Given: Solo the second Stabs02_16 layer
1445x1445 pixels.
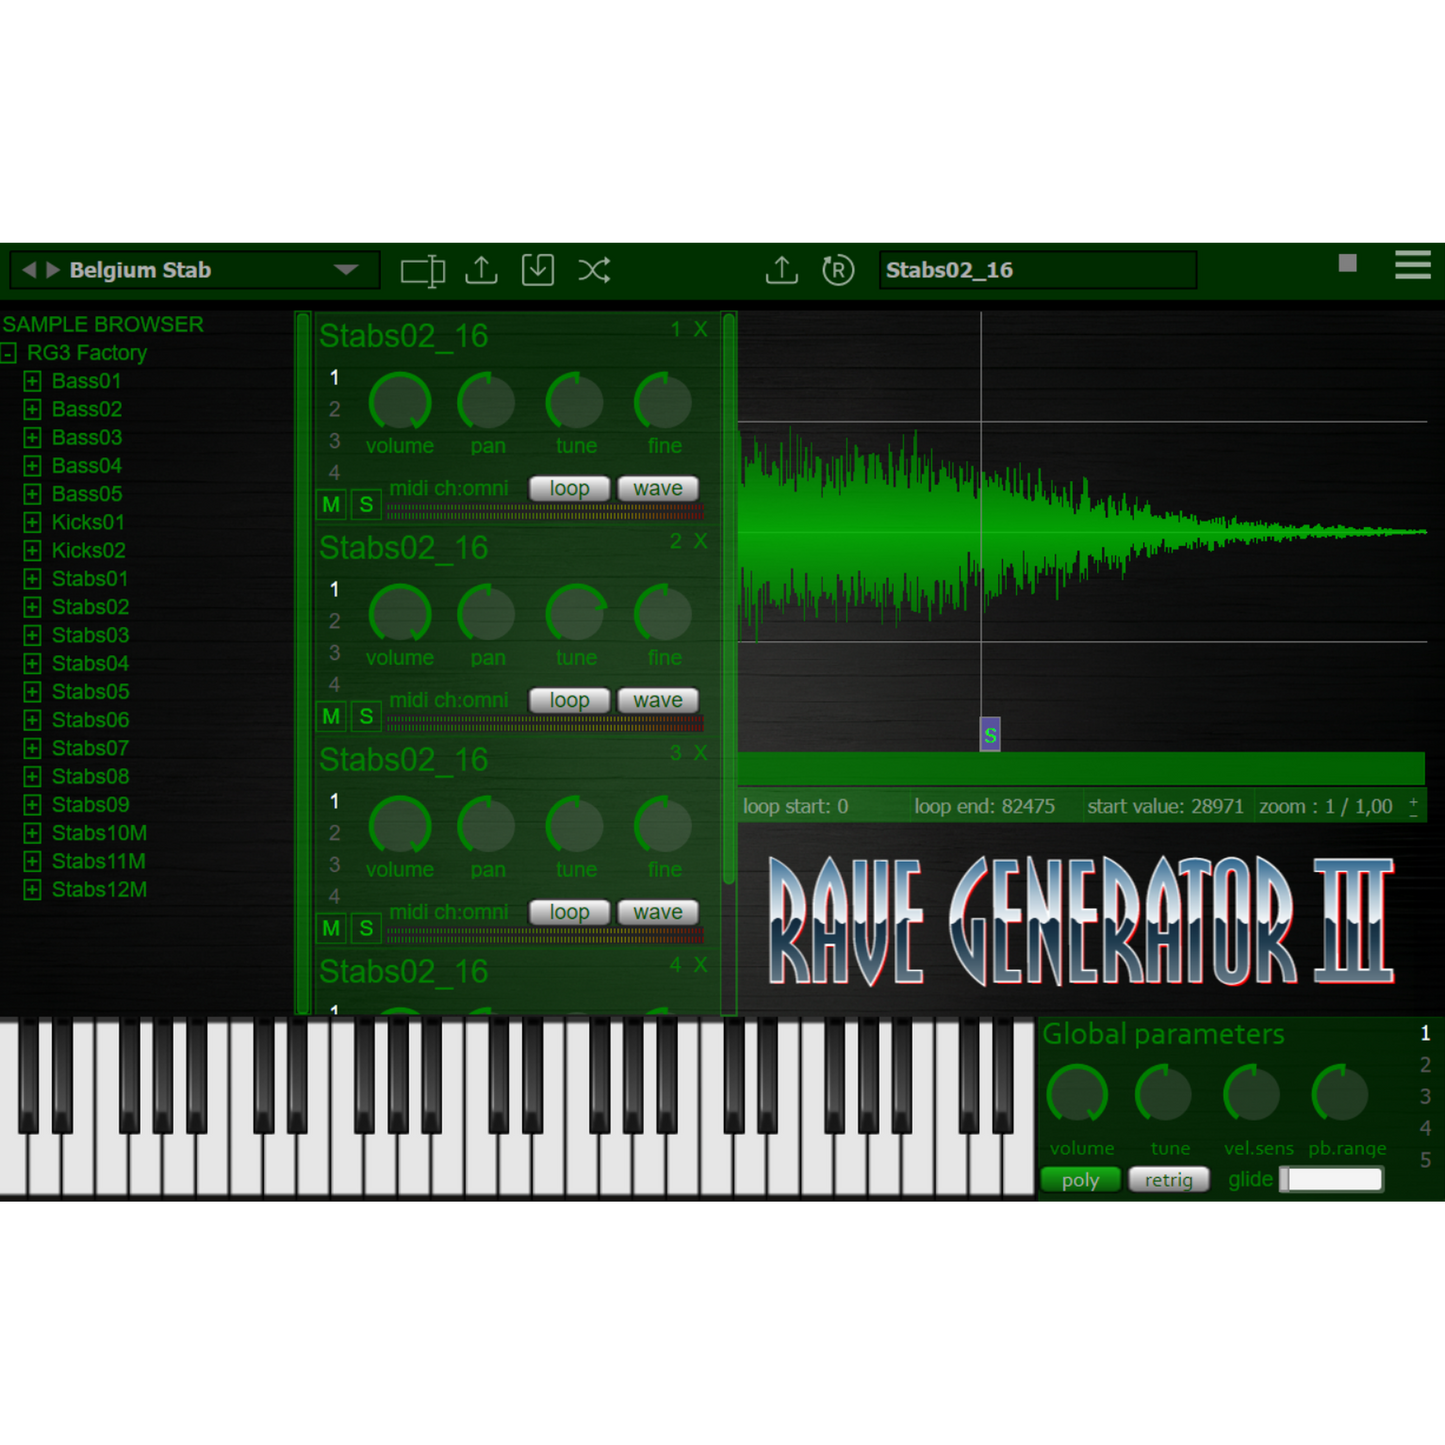Looking at the screenshot, I should 366,717.
